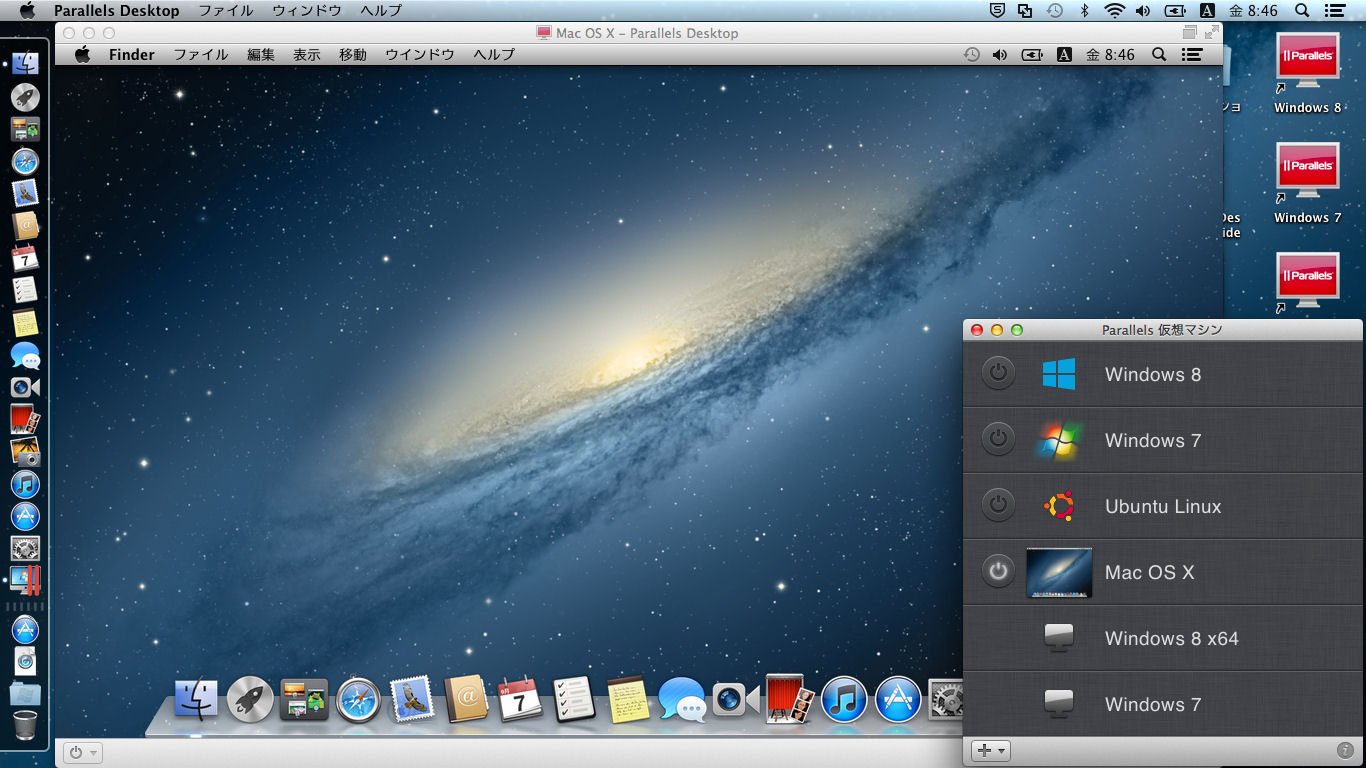
Task: Click Mac OS X thumbnail in VM list
Action: pos(1059,573)
